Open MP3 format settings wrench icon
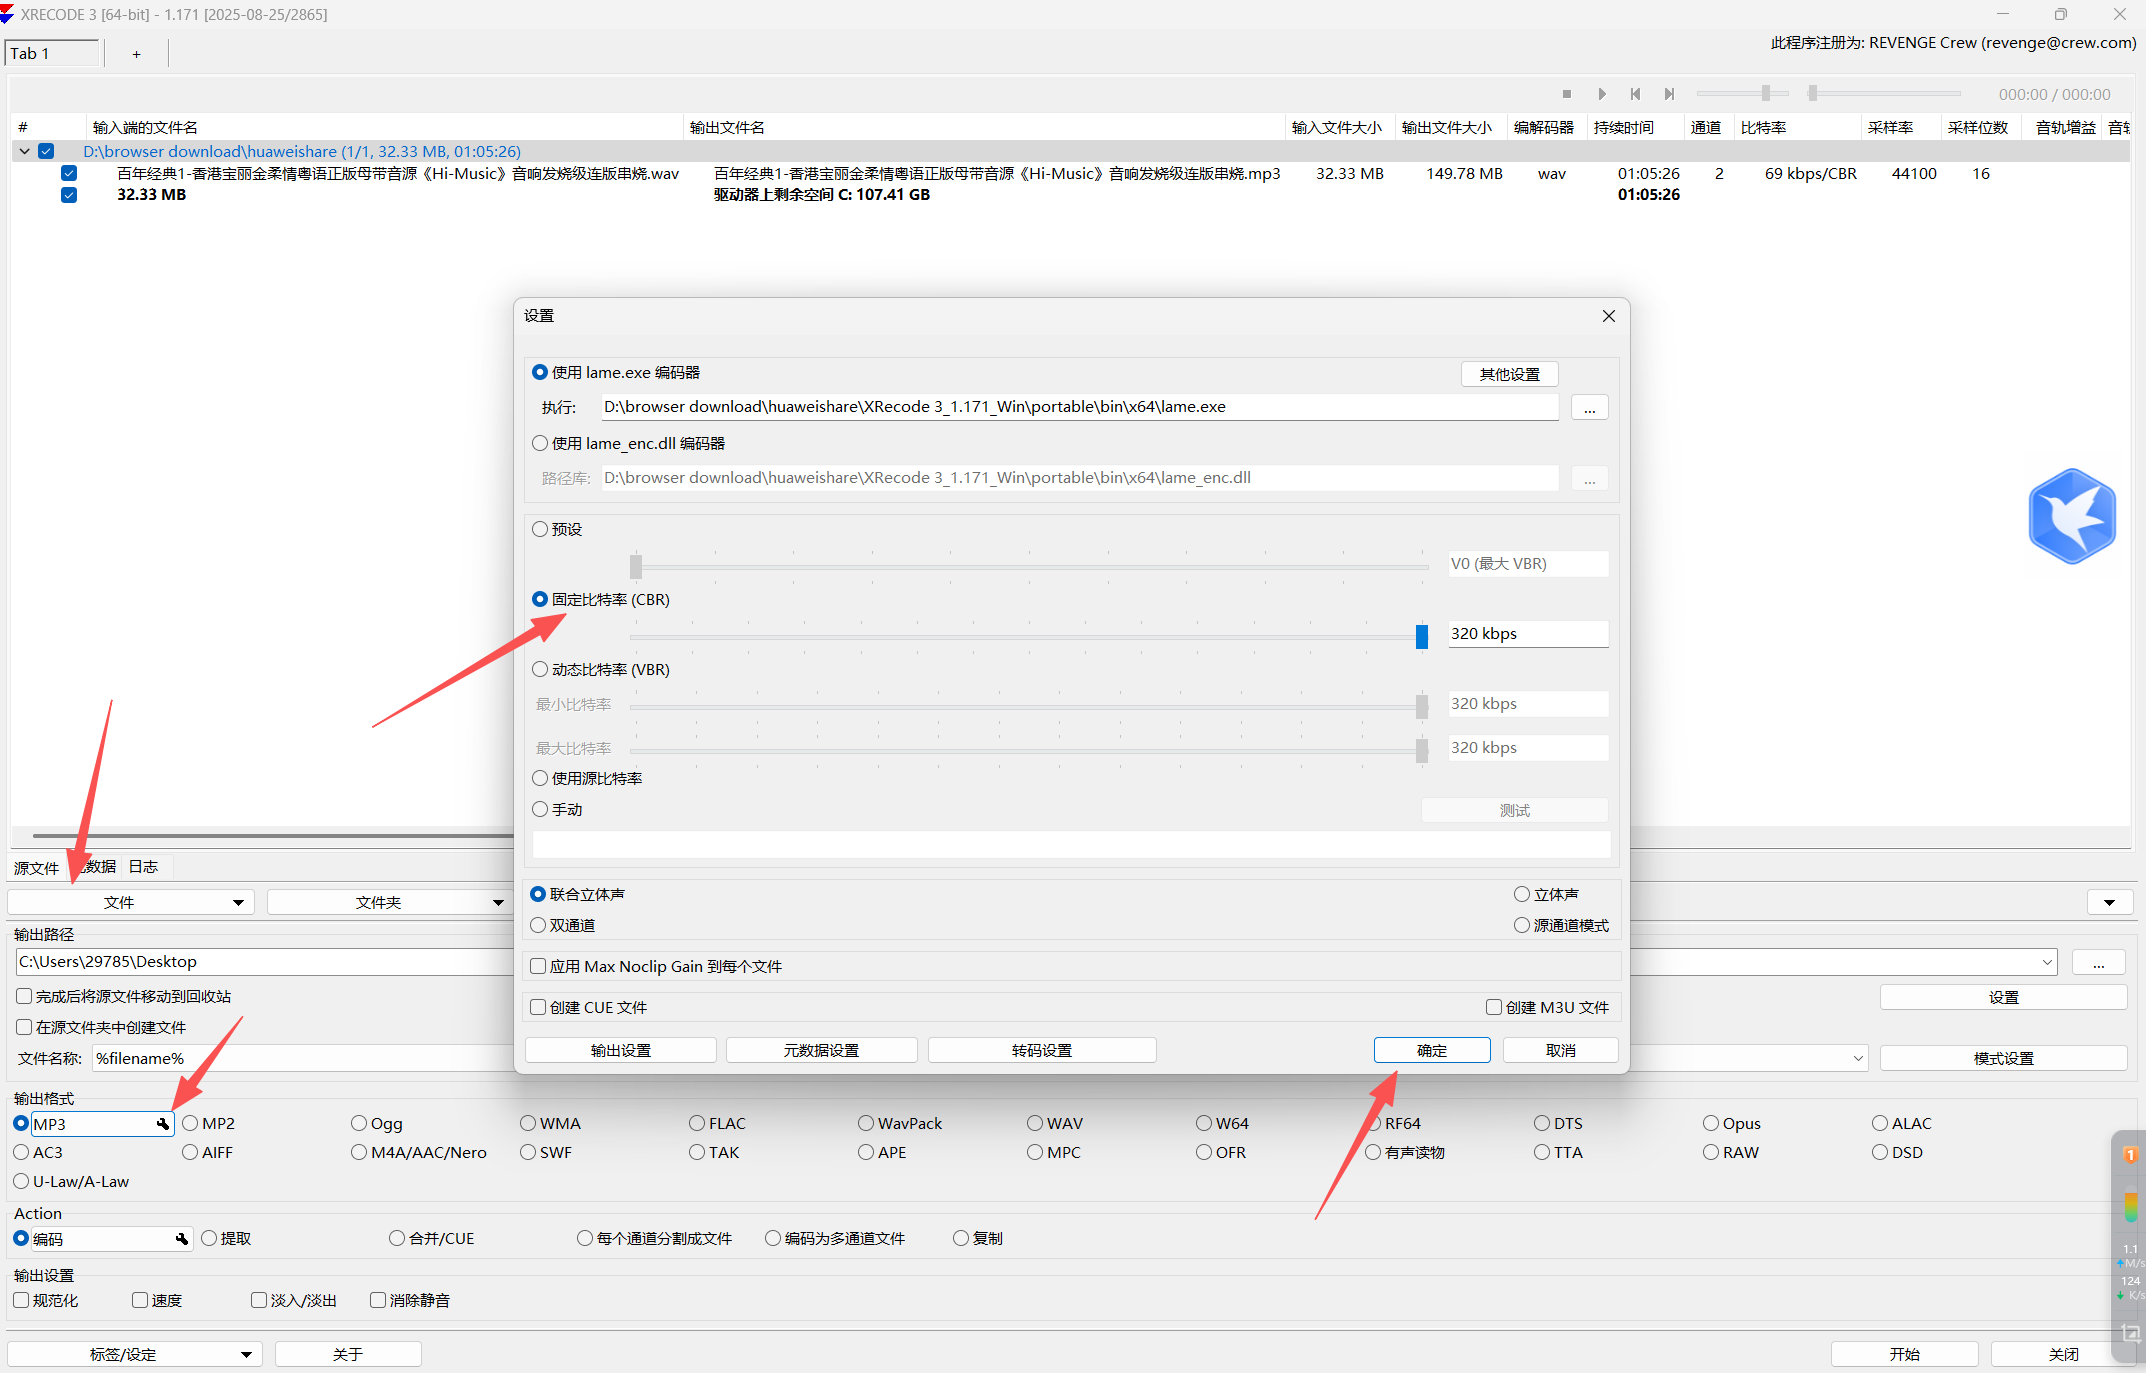The height and width of the screenshot is (1373, 2146). (163, 1124)
